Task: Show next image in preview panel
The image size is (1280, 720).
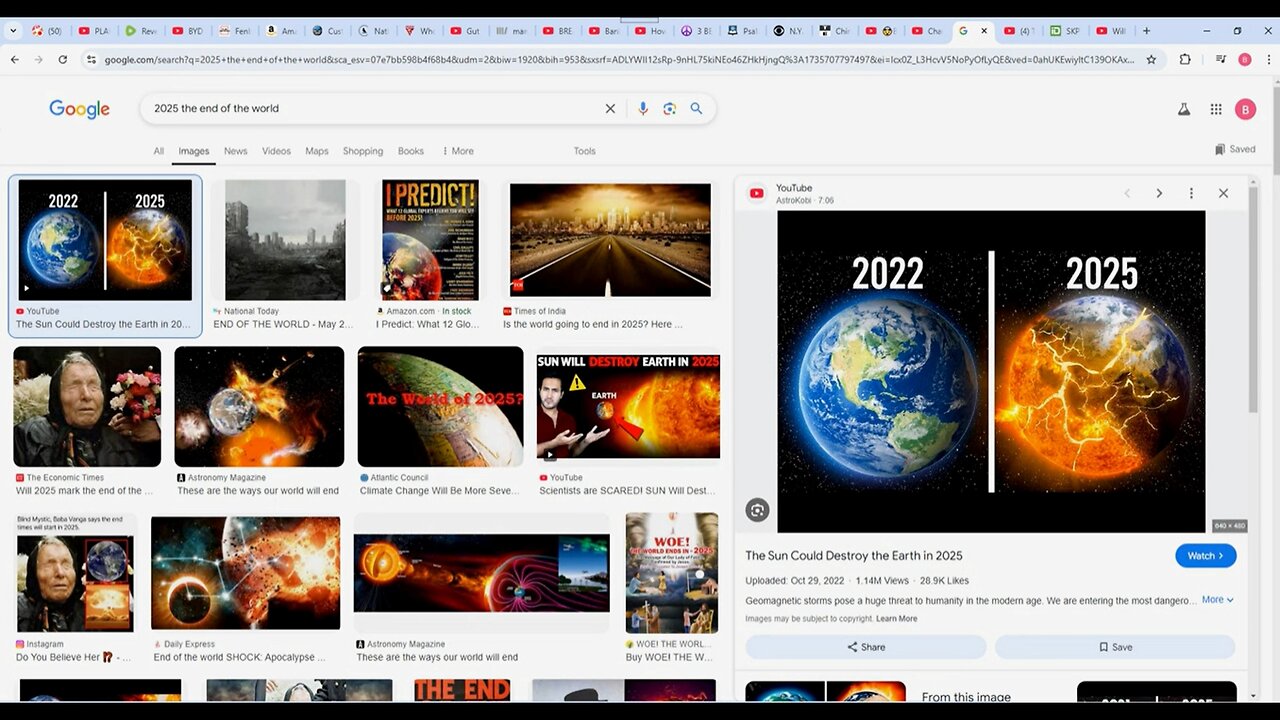Action: point(1159,193)
